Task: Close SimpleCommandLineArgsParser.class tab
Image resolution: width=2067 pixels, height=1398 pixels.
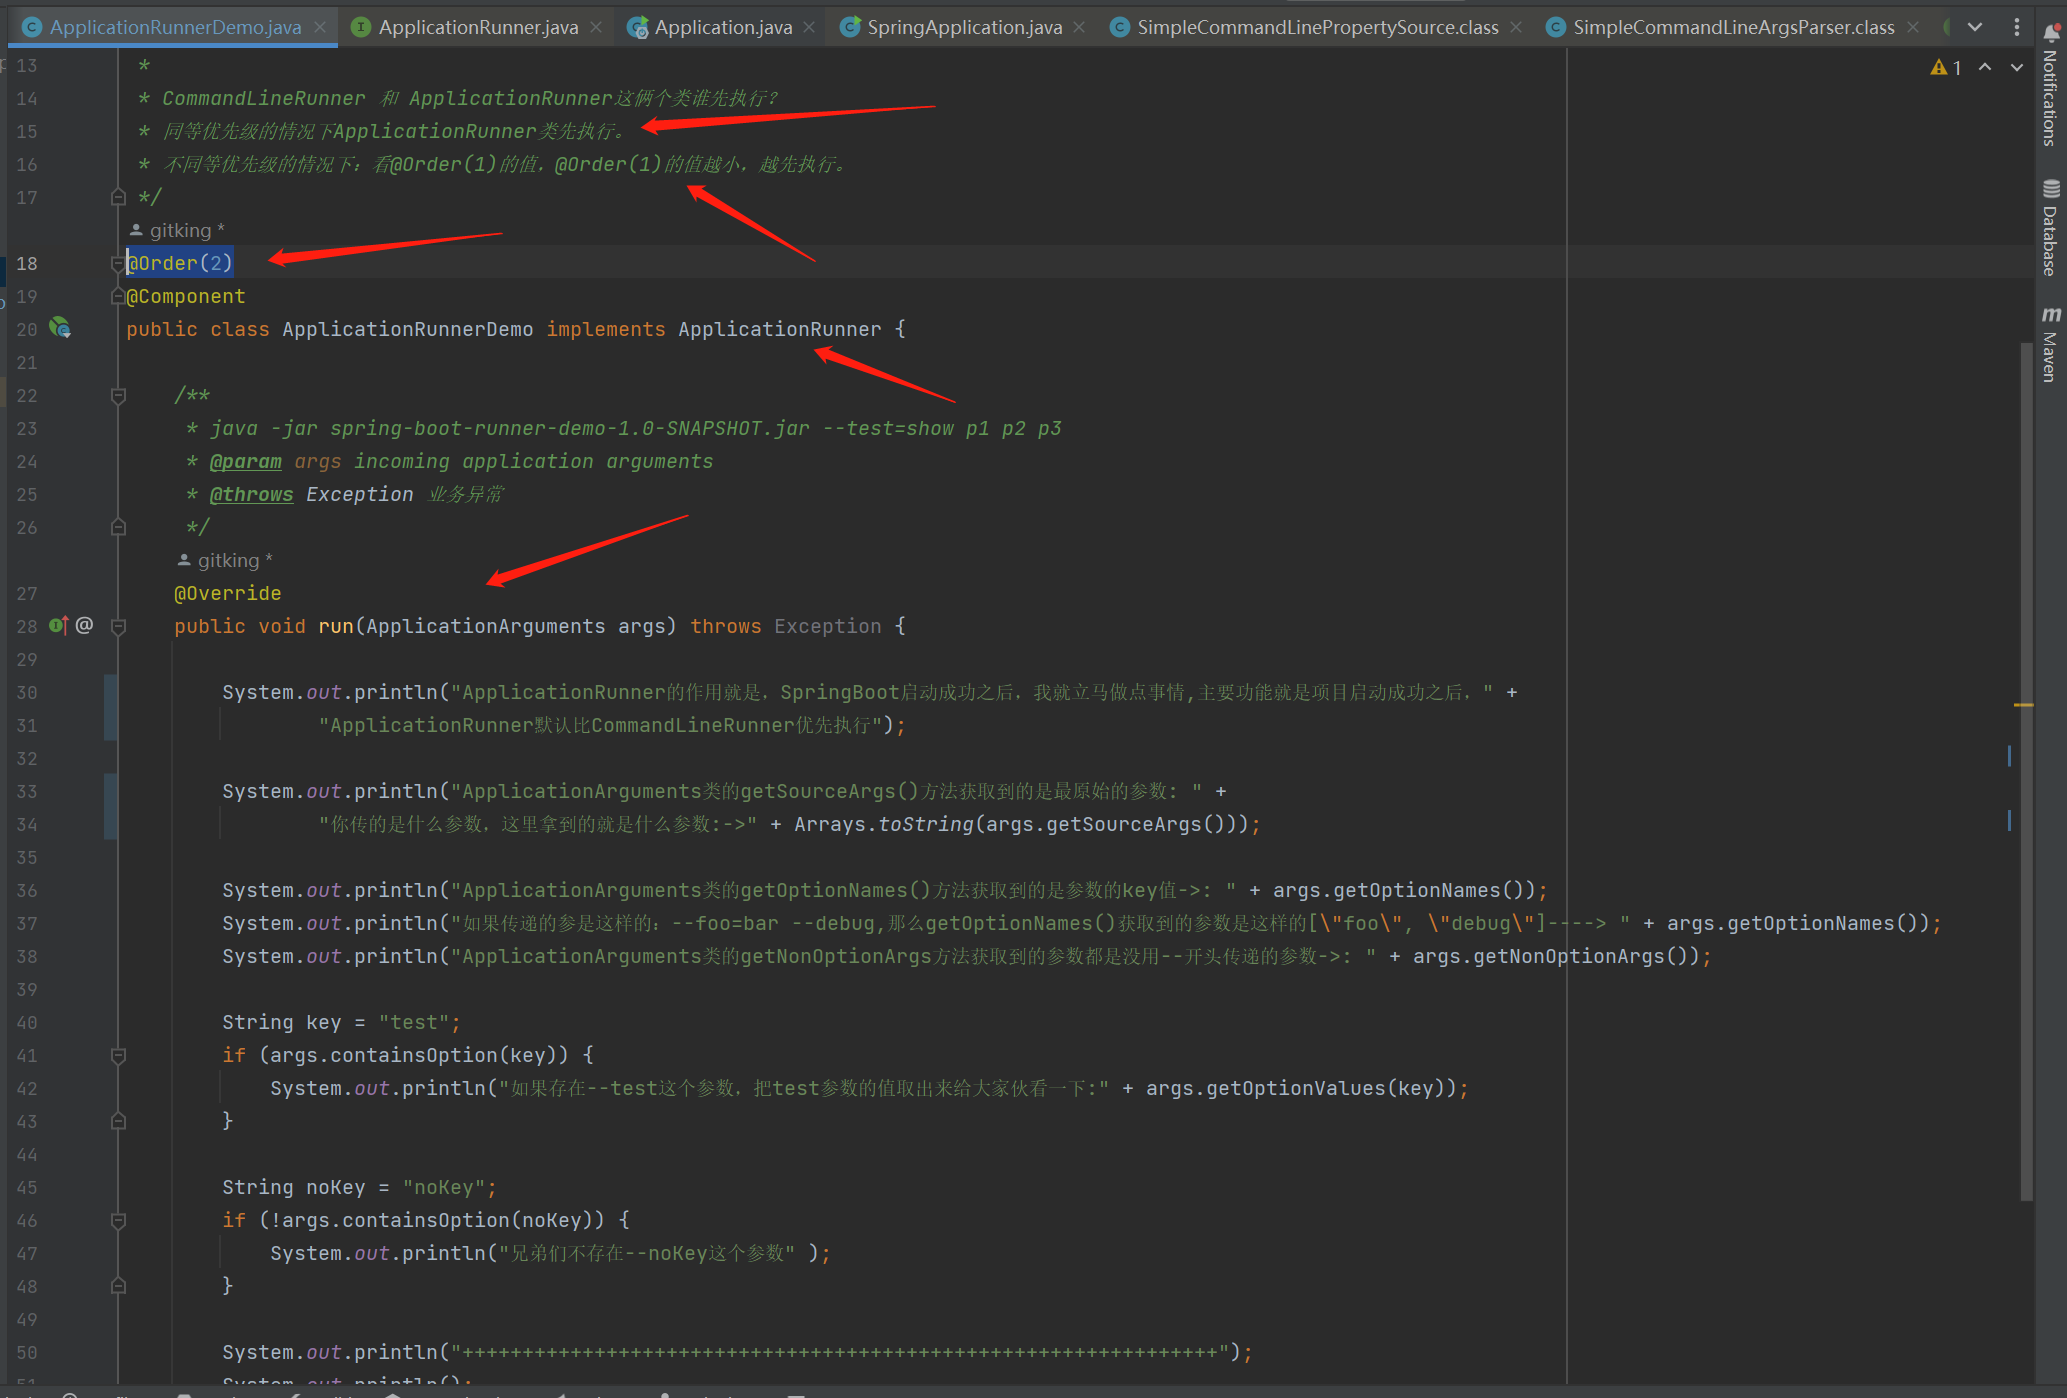Action: [1912, 27]
